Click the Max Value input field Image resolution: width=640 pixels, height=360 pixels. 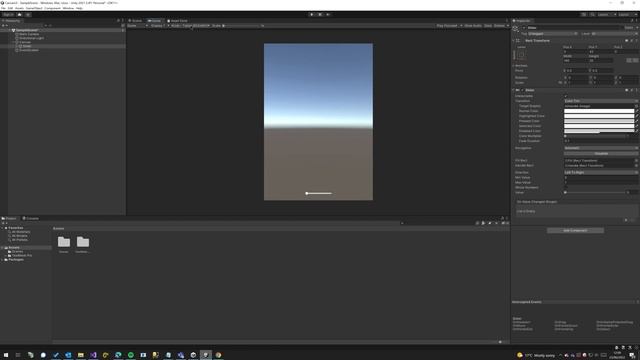[601, 182]
